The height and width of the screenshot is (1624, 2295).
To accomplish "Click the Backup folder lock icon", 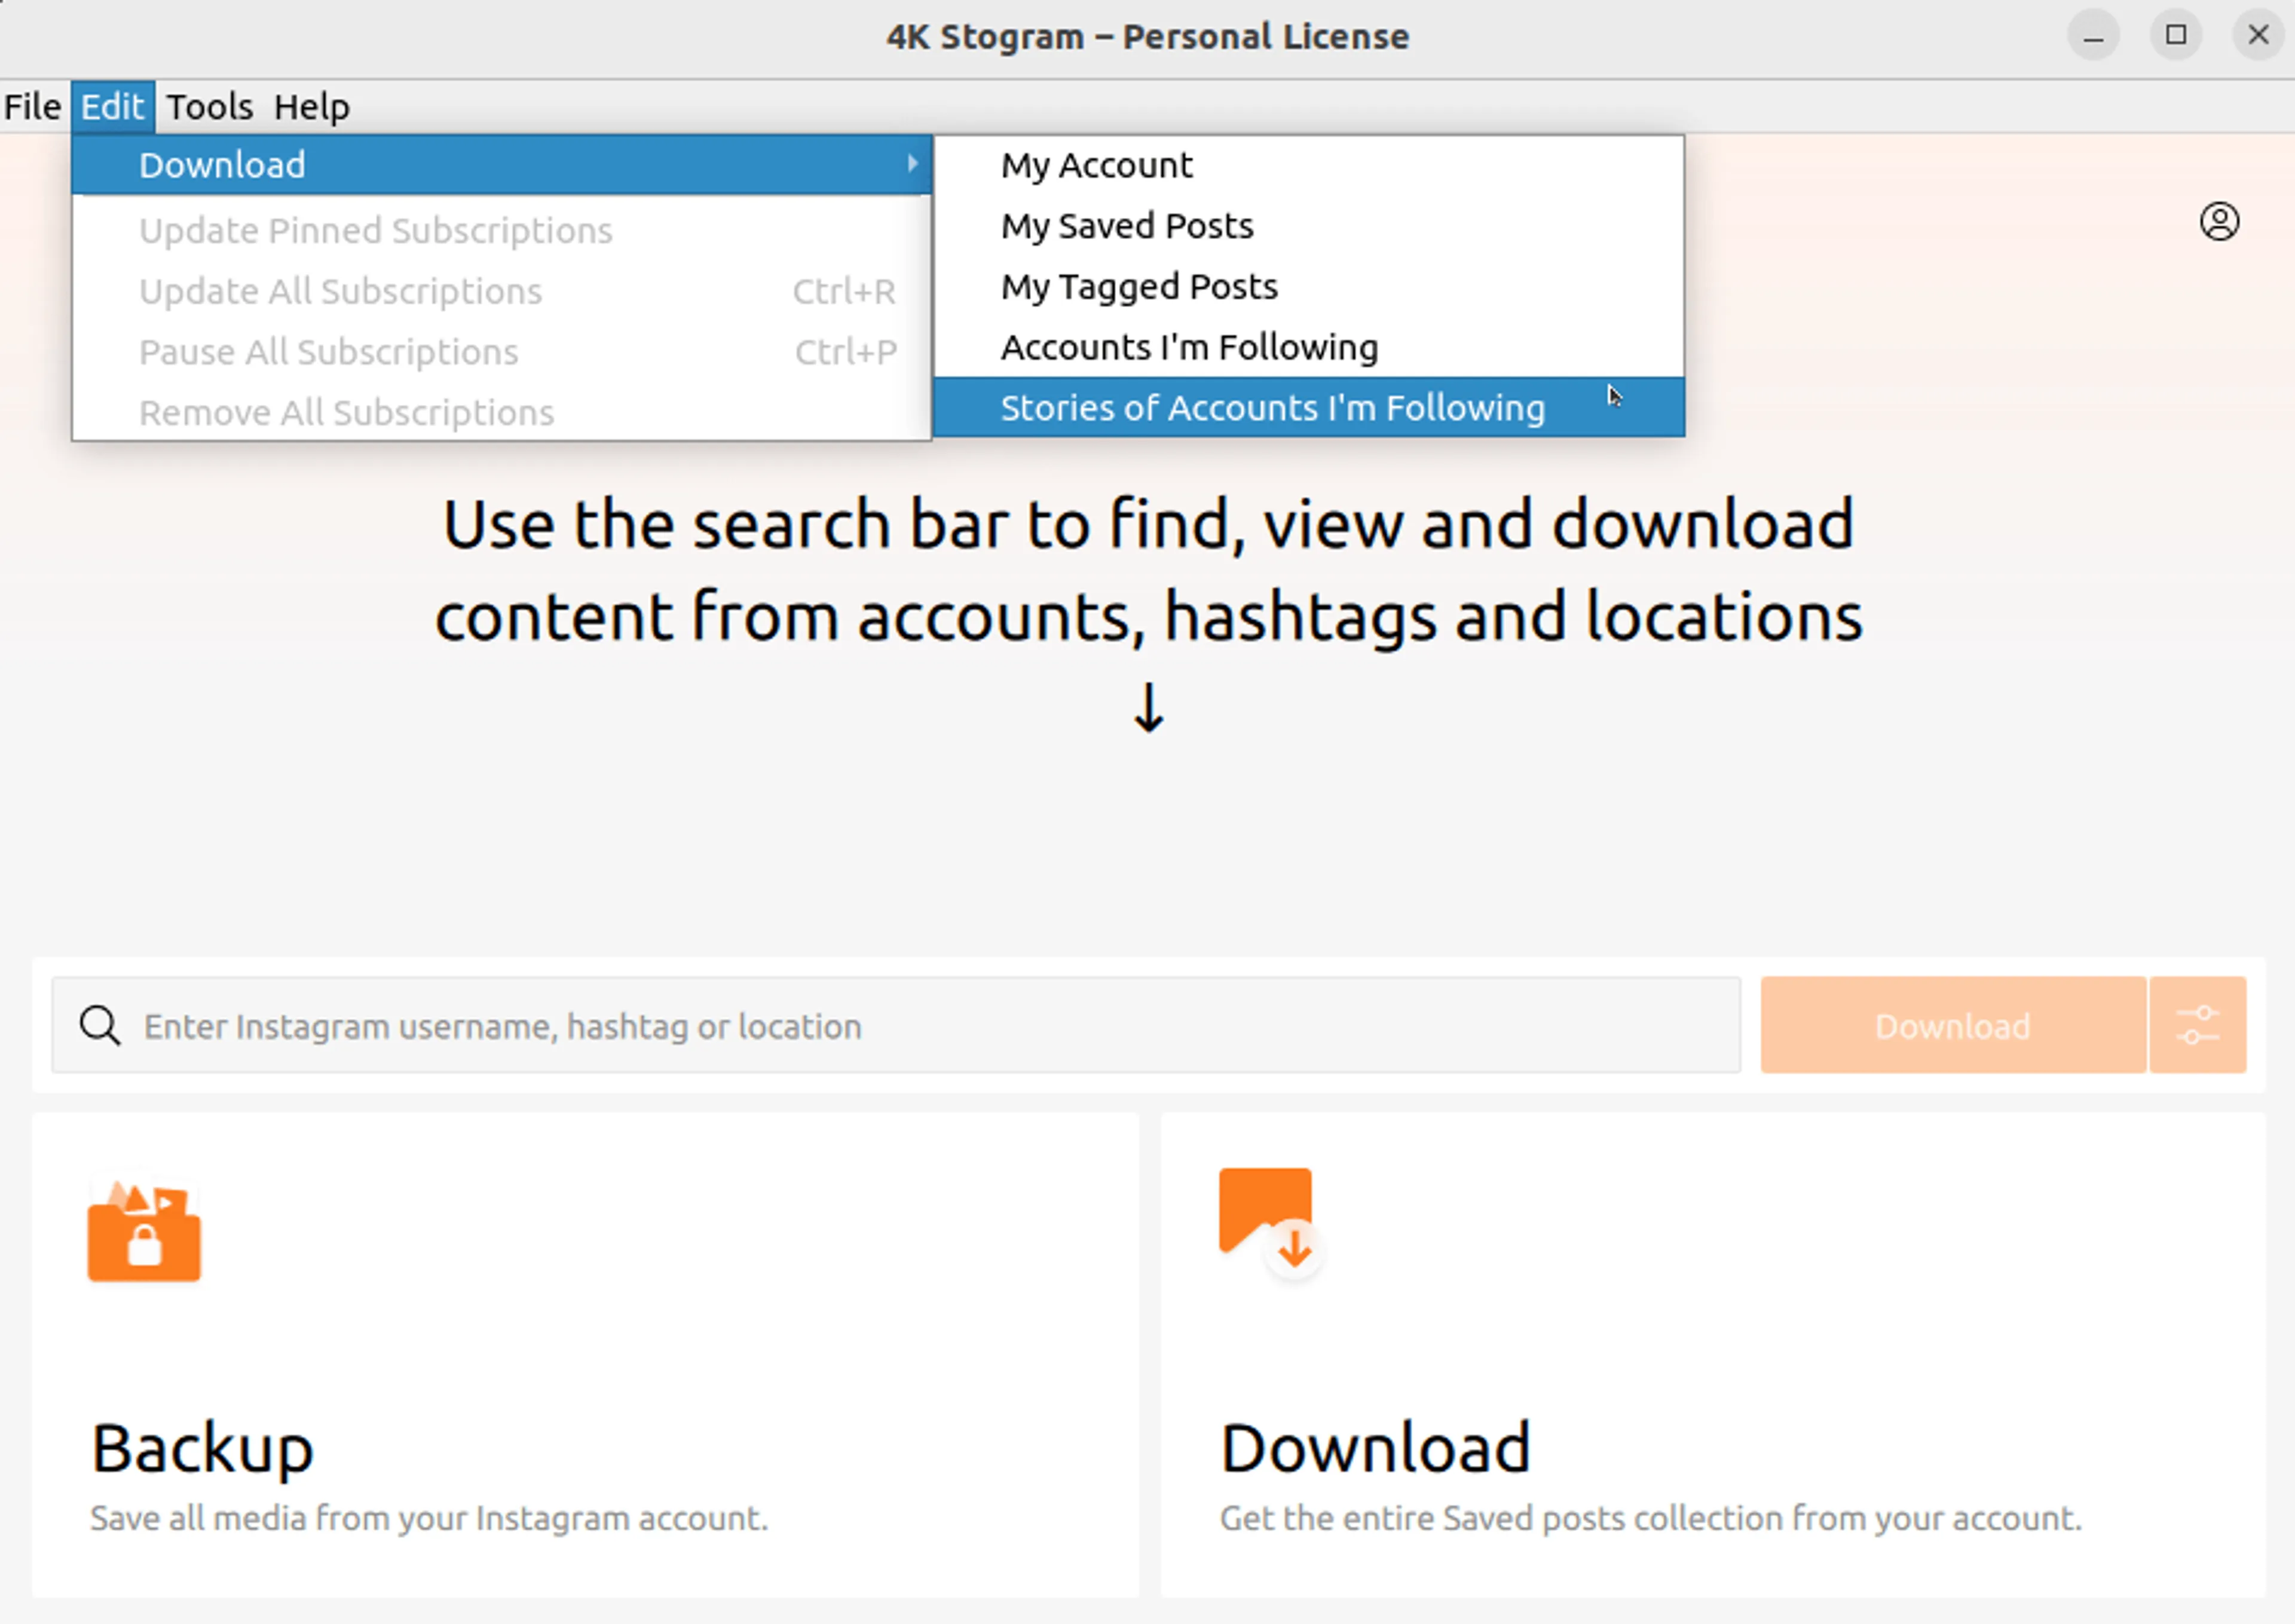I will point(144,1231).
